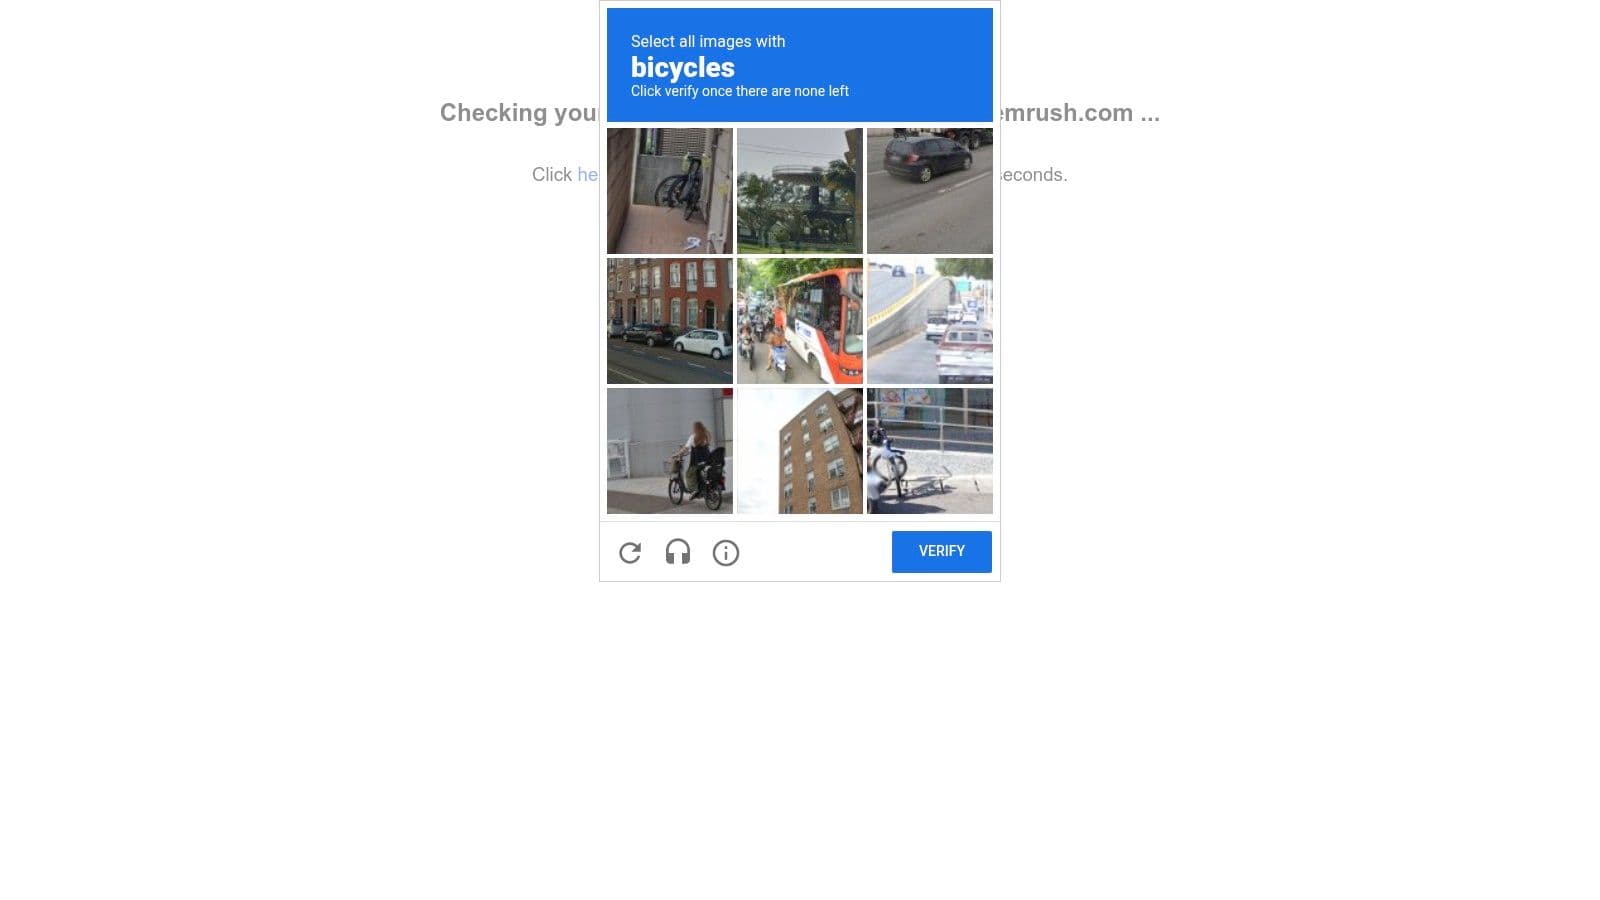Click the 'emrush.com ...' heading text
The width and height of the screenshot is (1600, 900).
(x=1080, y=113)
